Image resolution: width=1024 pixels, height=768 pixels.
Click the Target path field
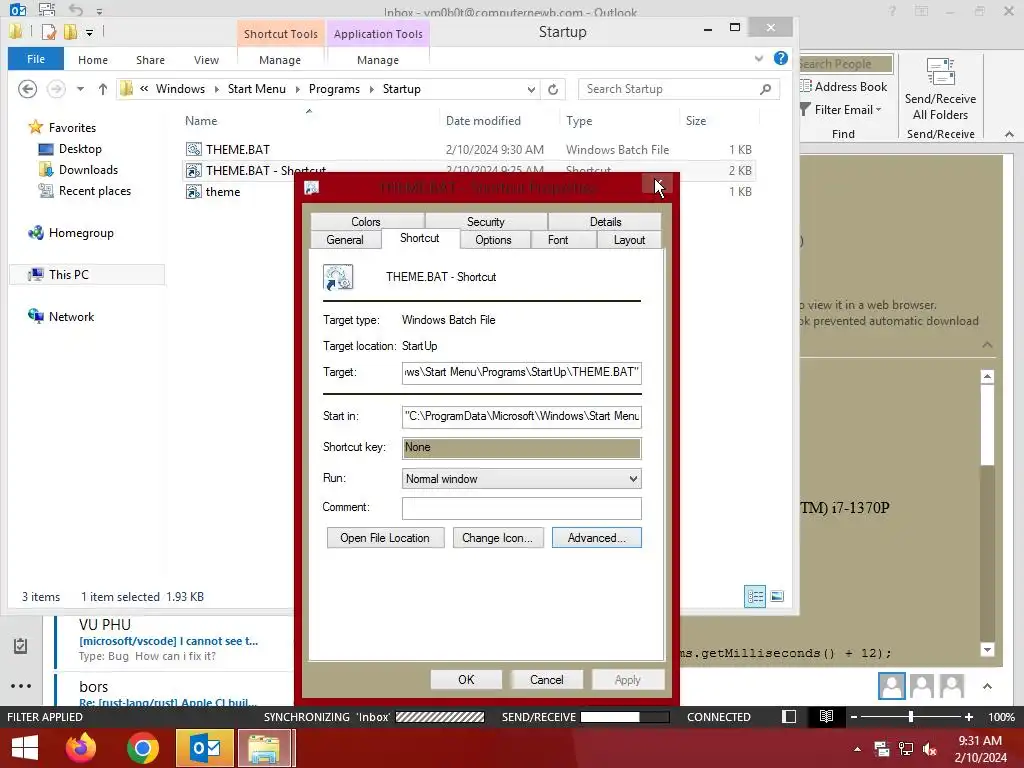(x=522, y=372)
